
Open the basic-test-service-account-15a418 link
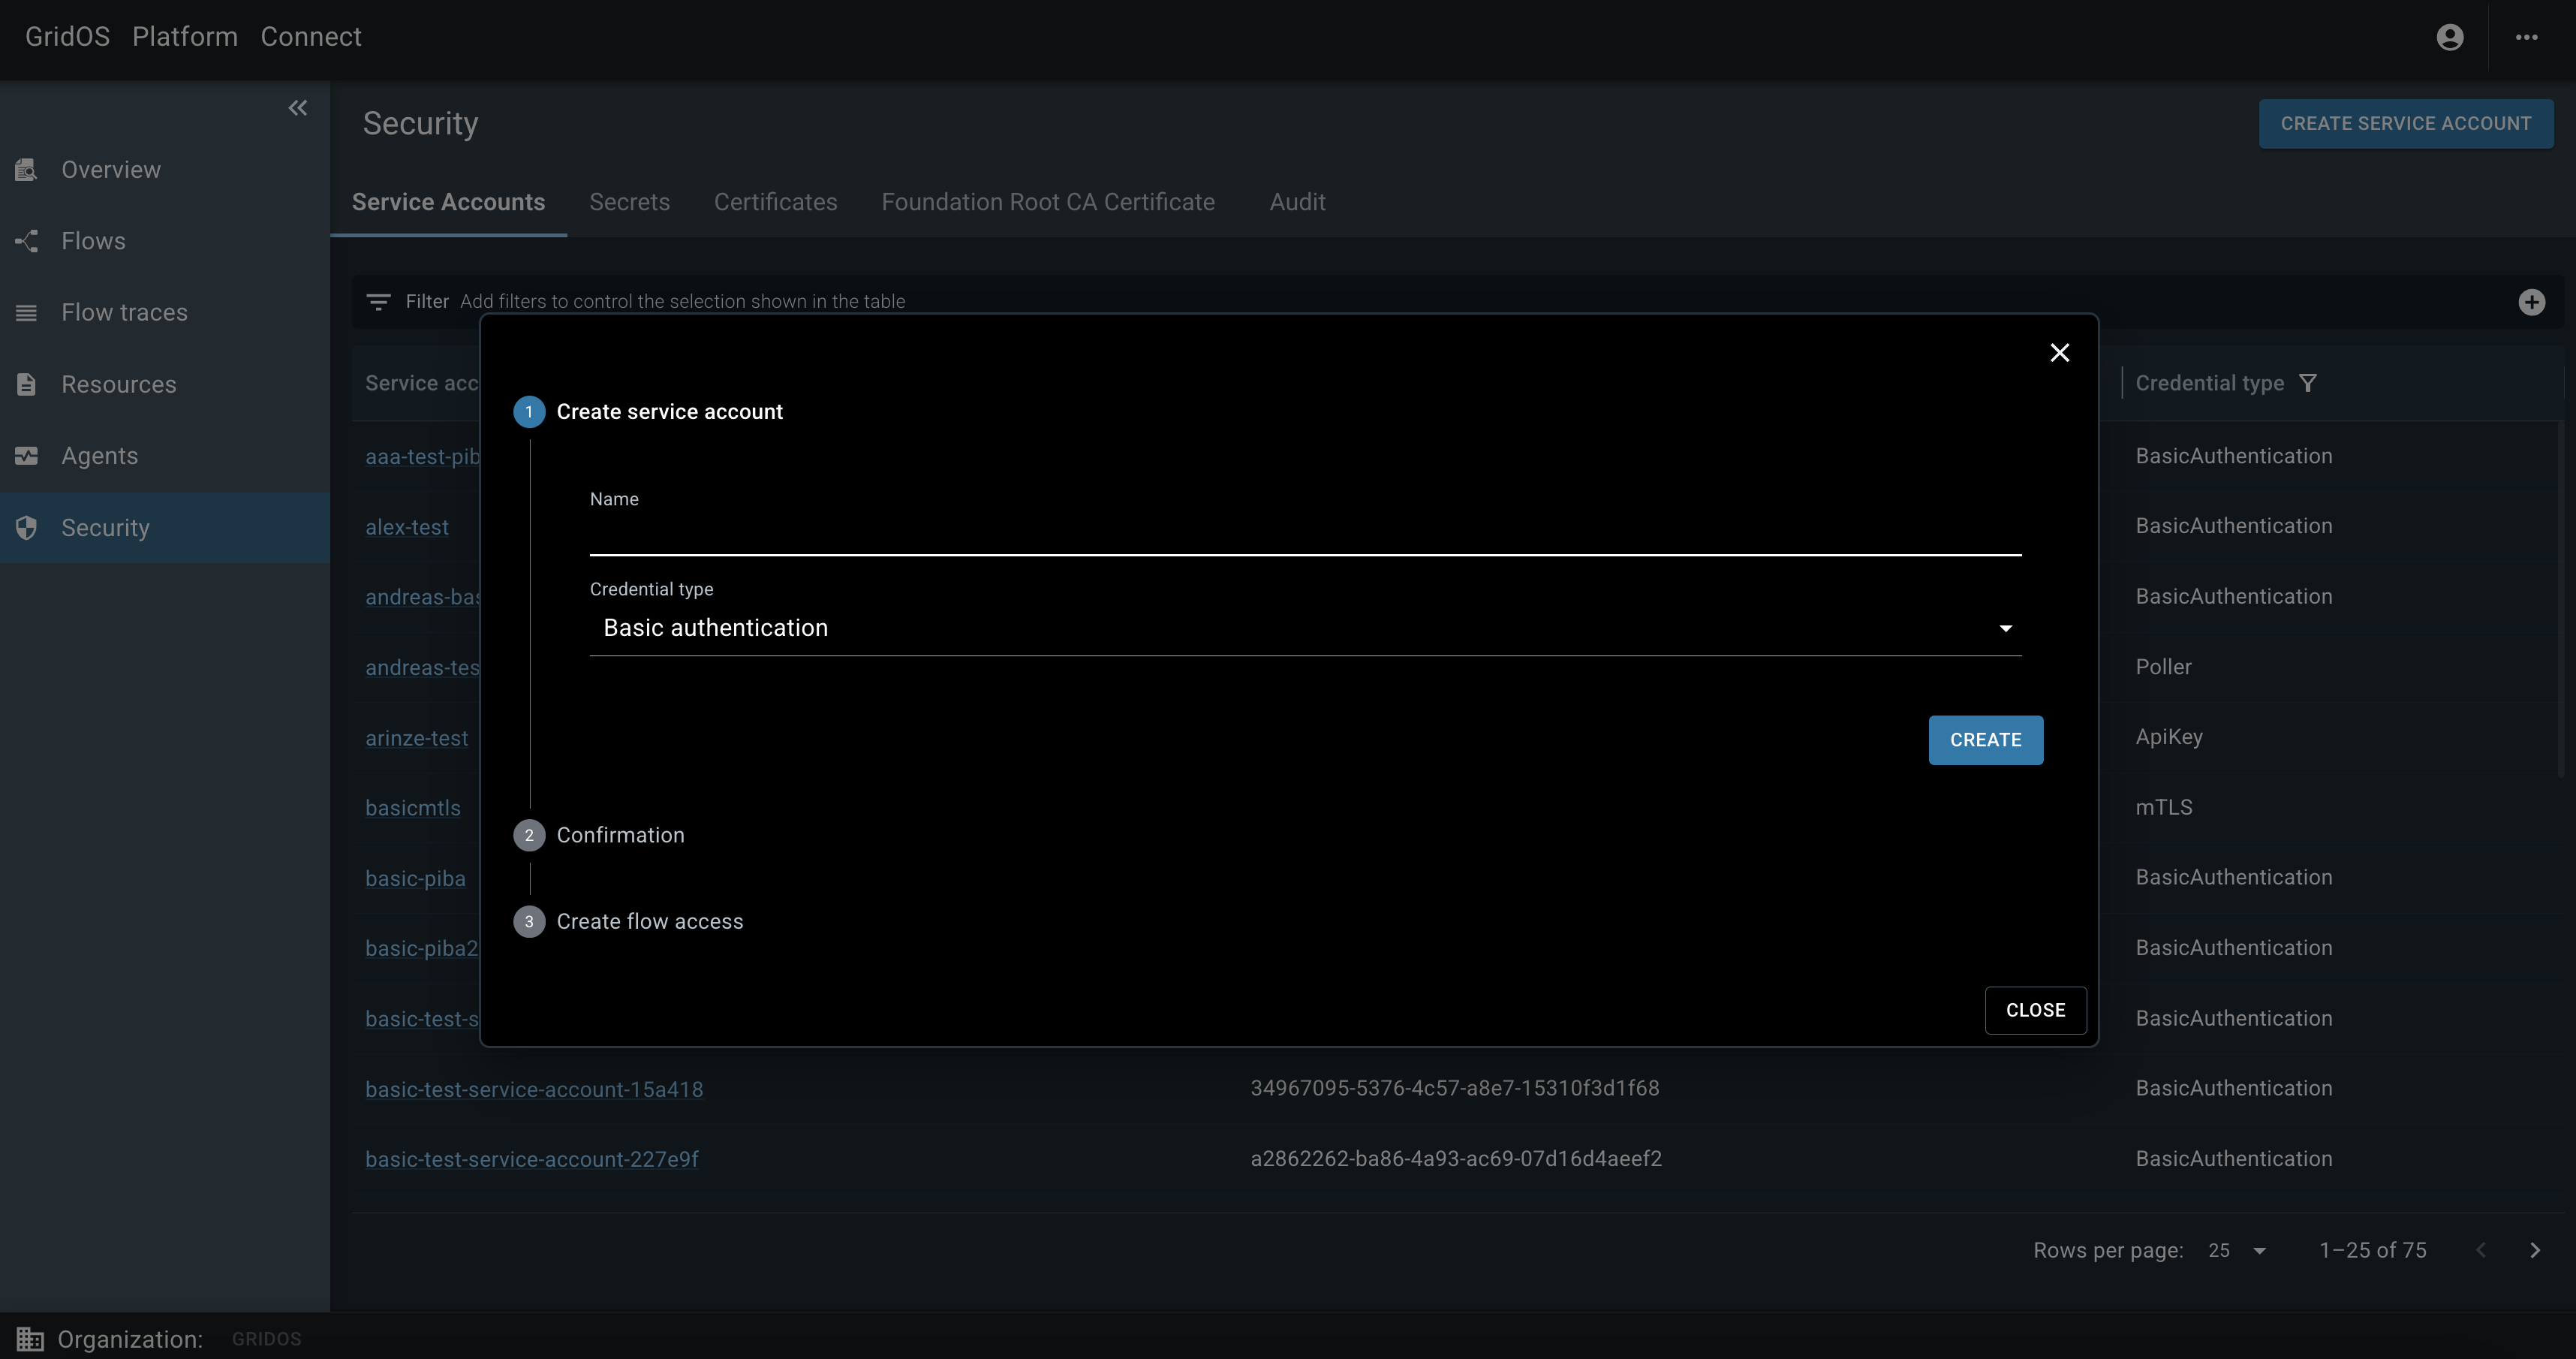pyautogui.click(x=534, y=1089)
